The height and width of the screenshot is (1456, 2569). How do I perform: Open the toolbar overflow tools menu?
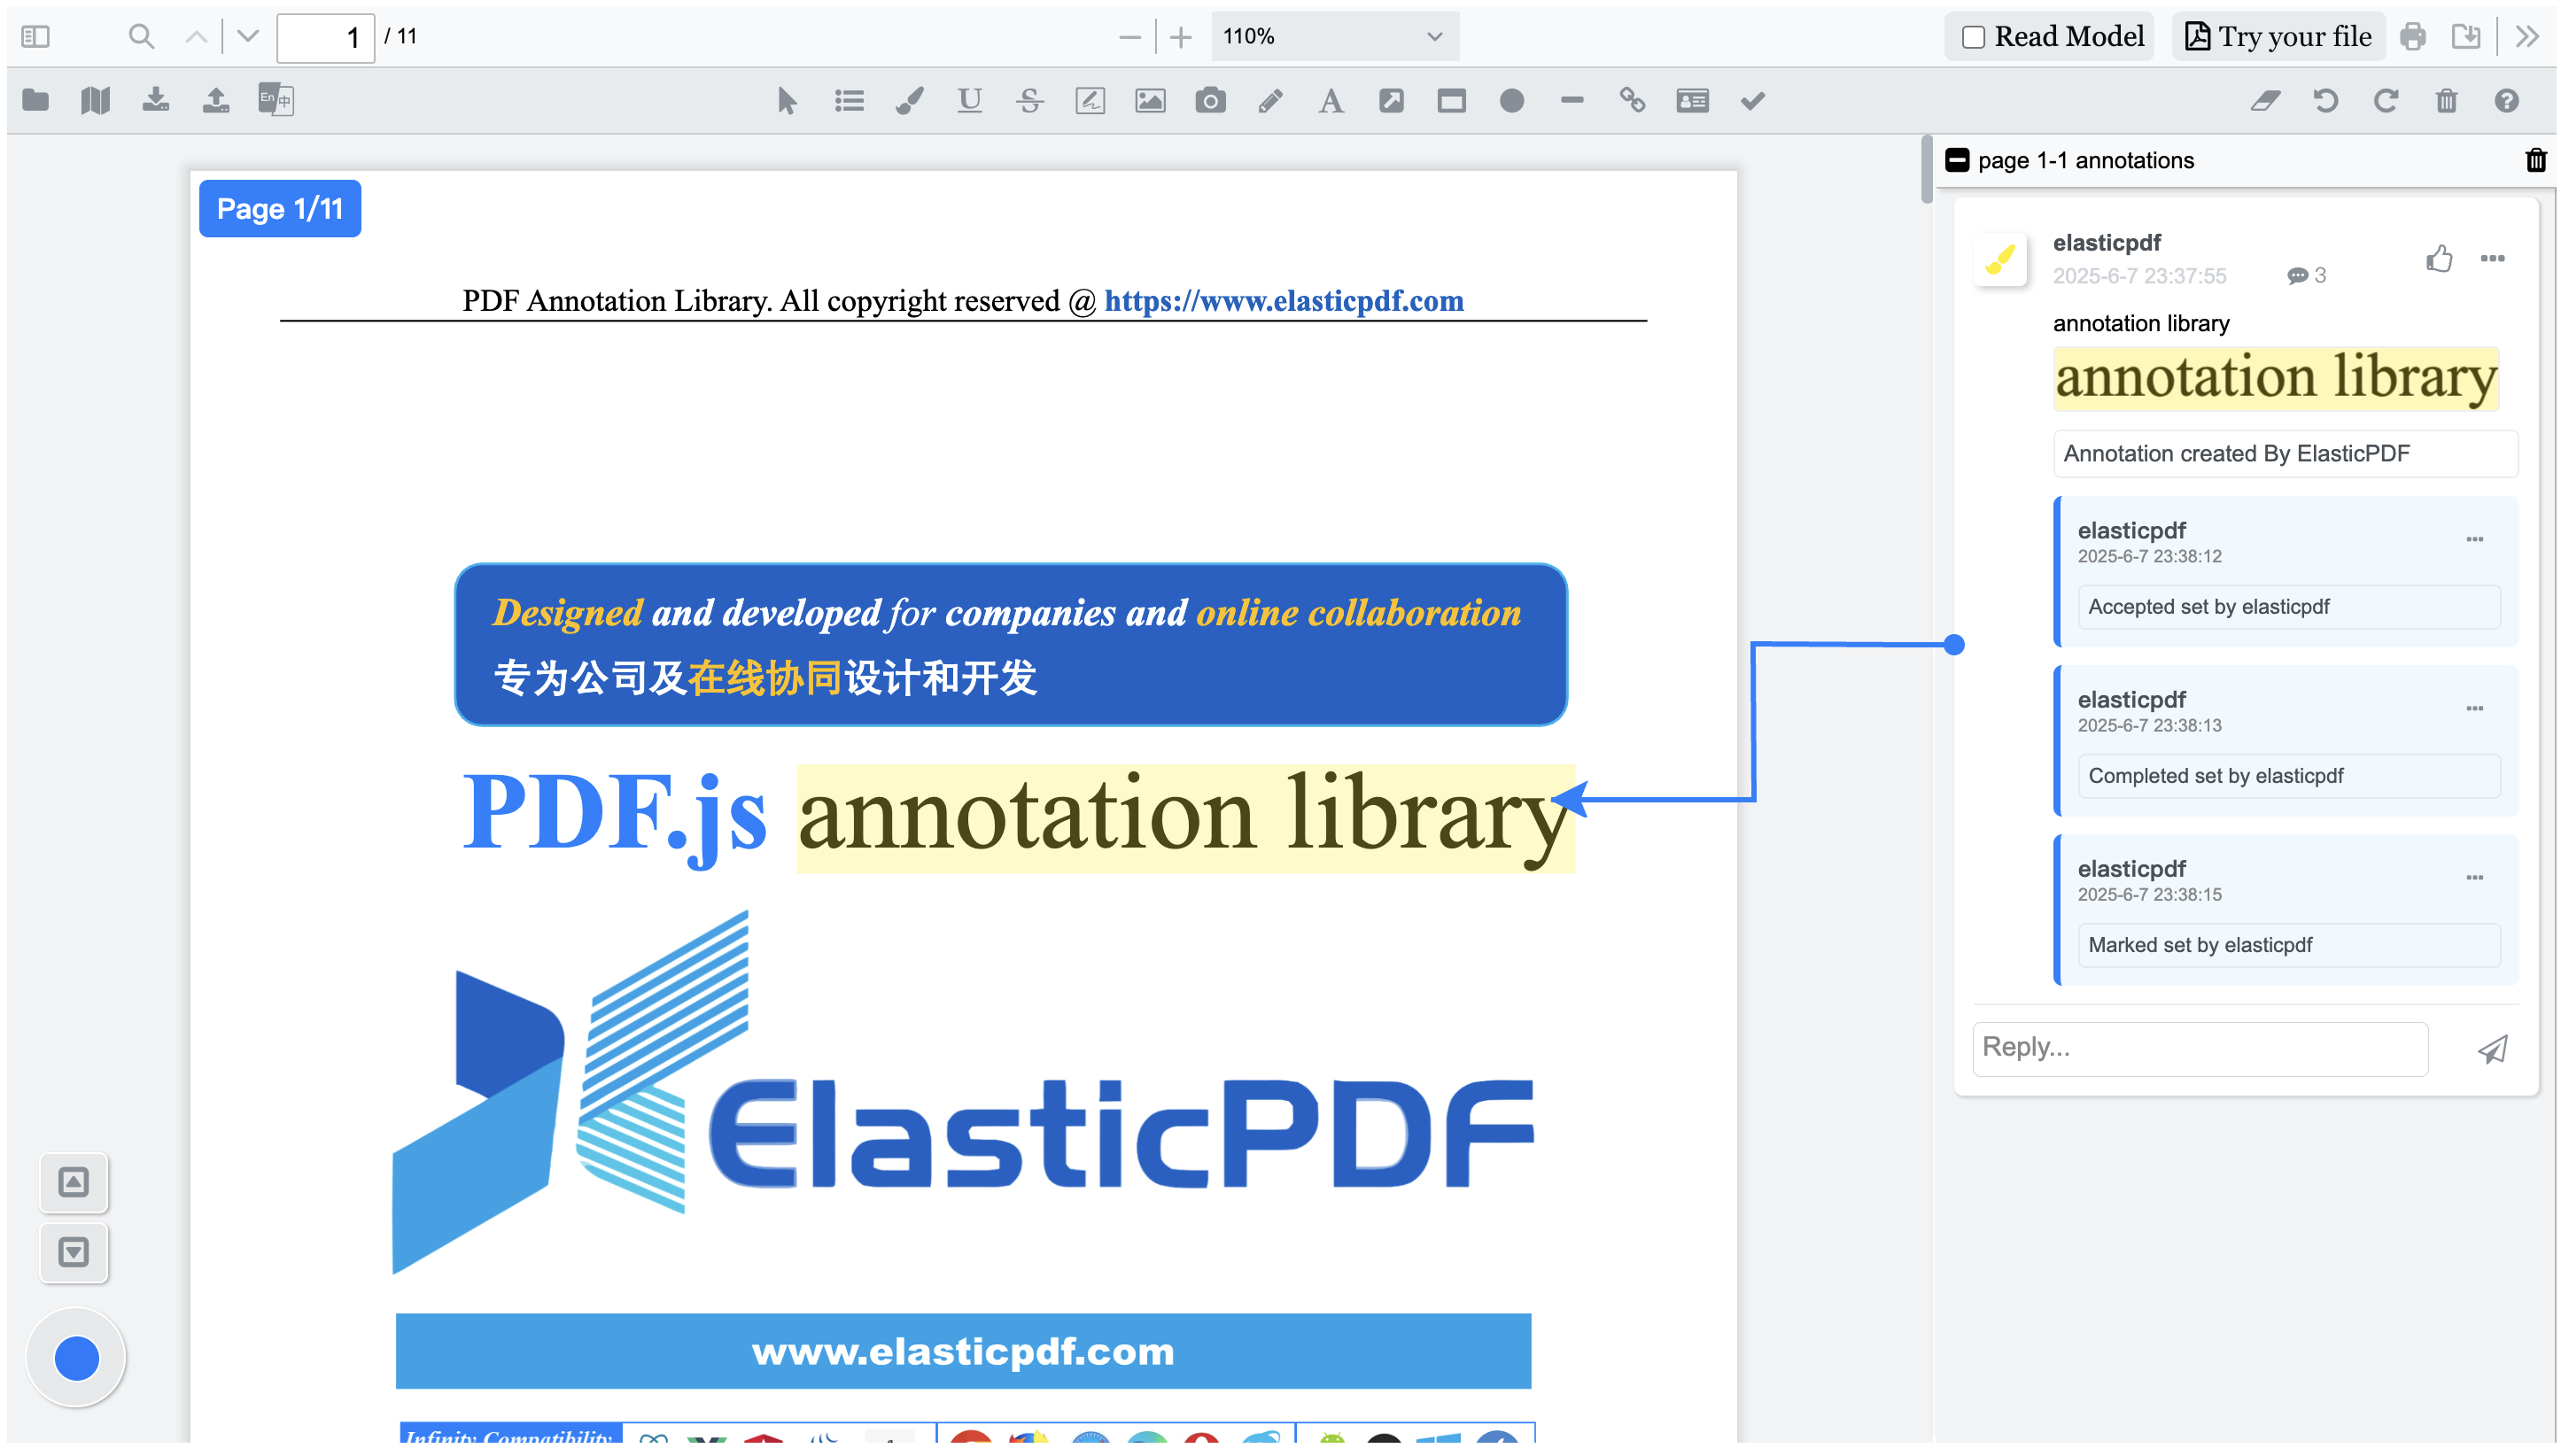tap(2527, 37)
